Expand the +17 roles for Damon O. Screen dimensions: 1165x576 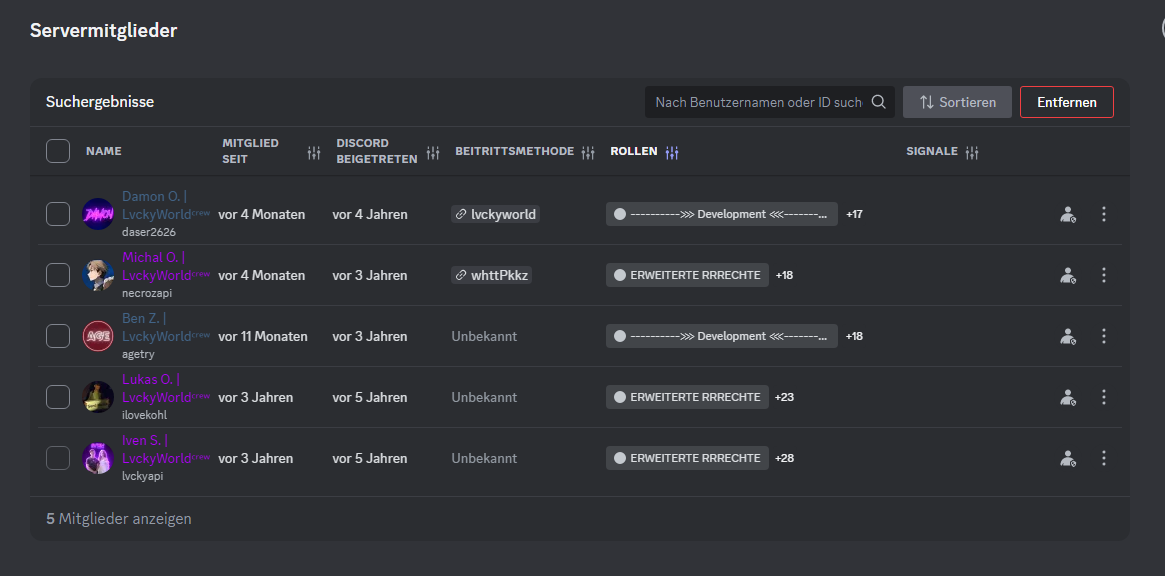pos(854,214)
